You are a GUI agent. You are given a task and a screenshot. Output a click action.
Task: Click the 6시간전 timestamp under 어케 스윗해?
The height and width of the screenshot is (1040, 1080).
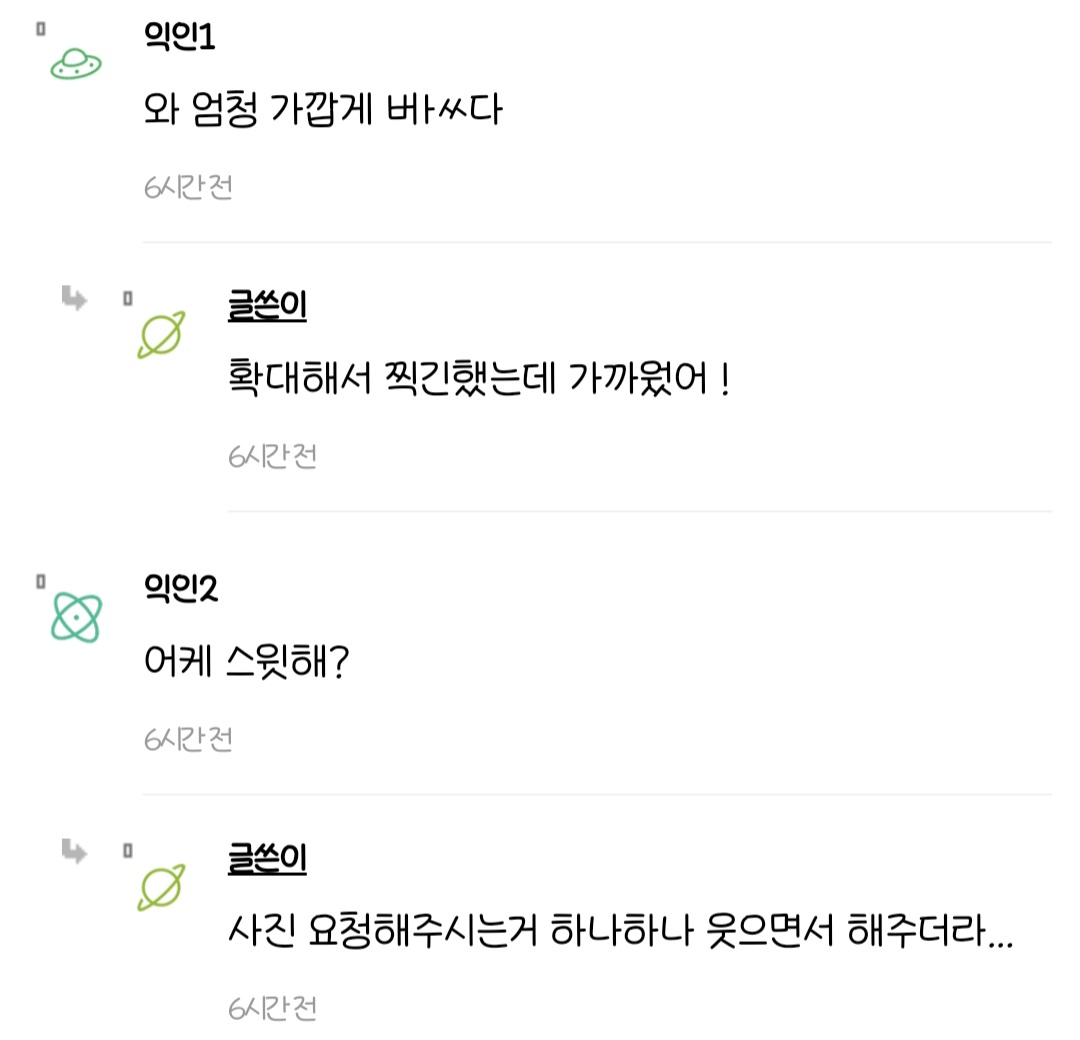[188, 739]
